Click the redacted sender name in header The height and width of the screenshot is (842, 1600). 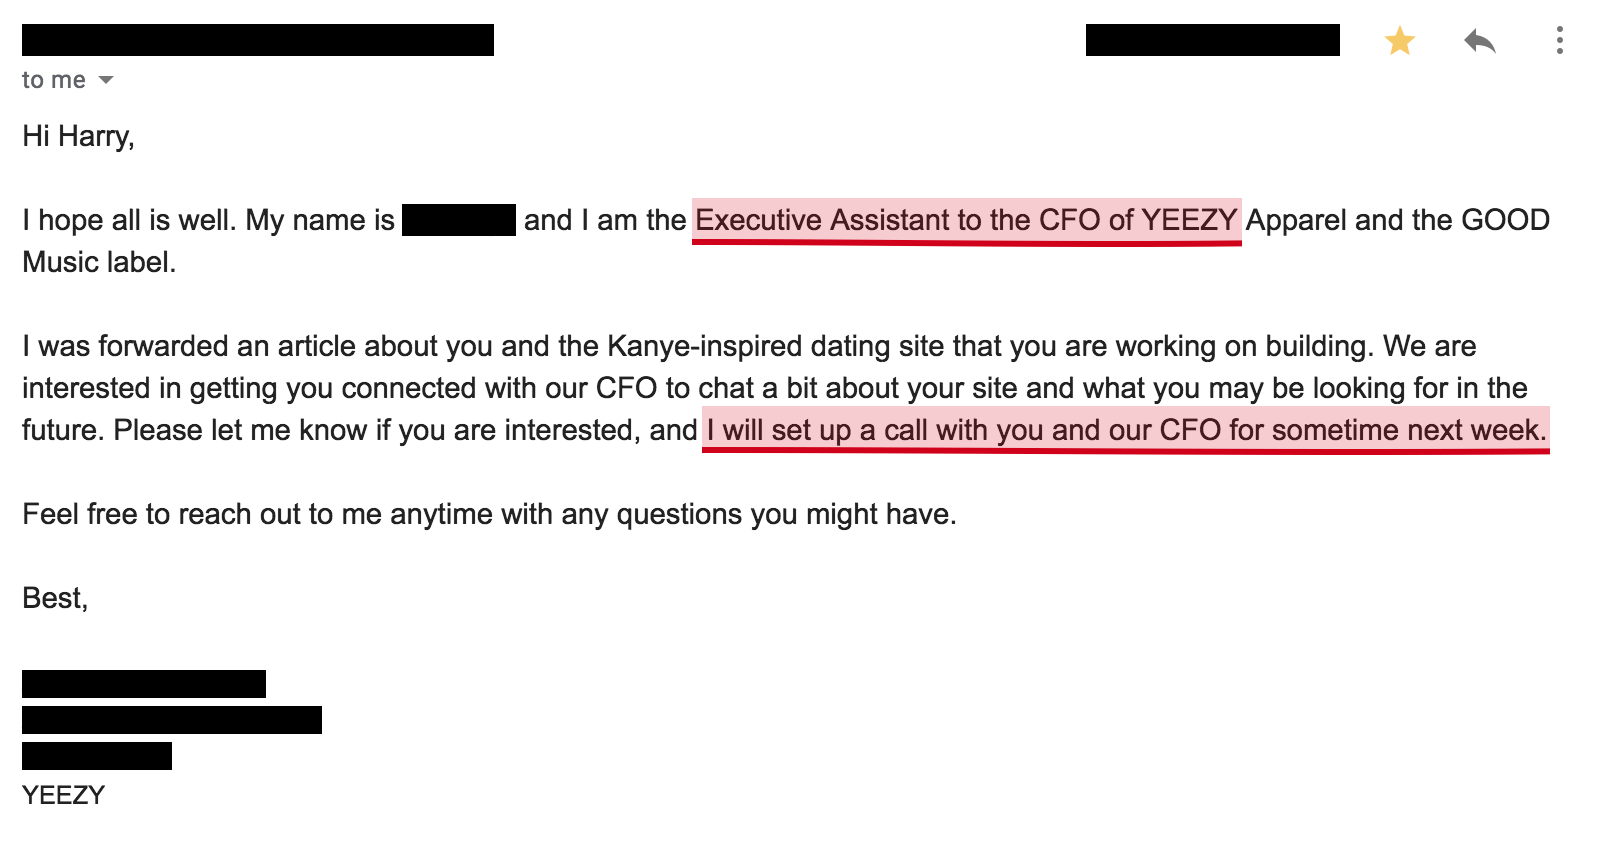coord(258,40)
